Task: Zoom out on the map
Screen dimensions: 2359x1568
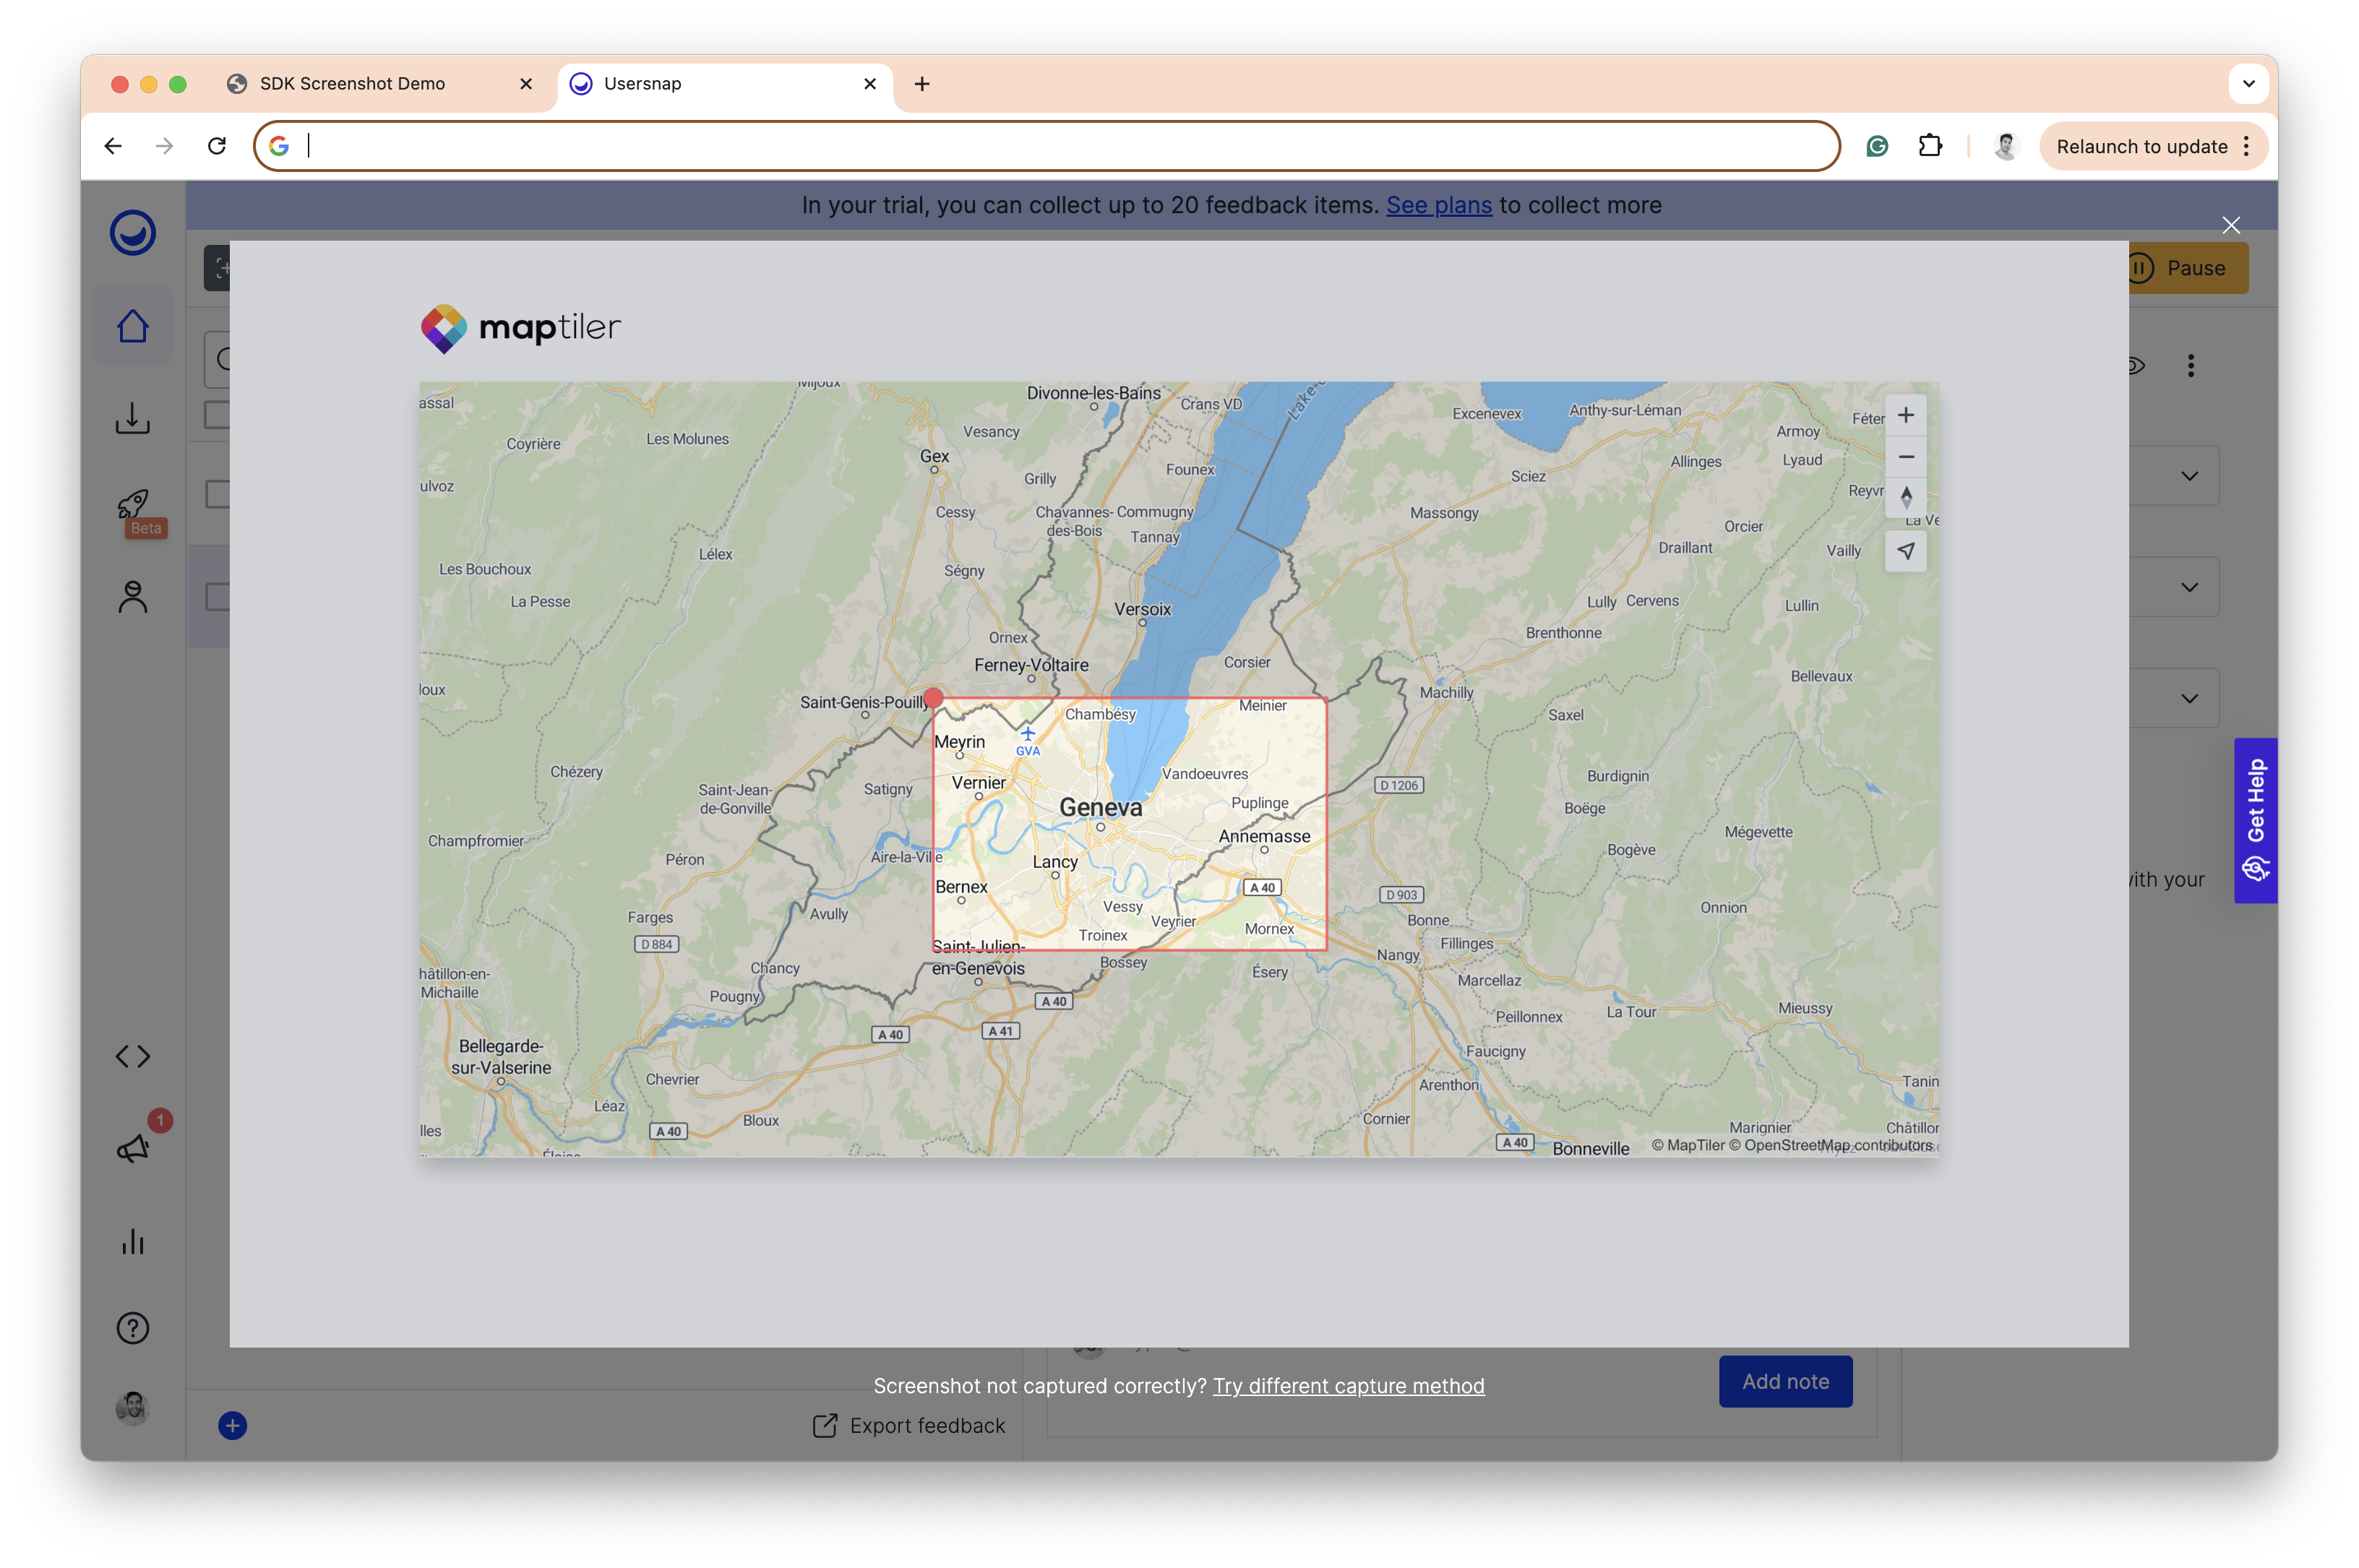Action: pos(1906,457)
